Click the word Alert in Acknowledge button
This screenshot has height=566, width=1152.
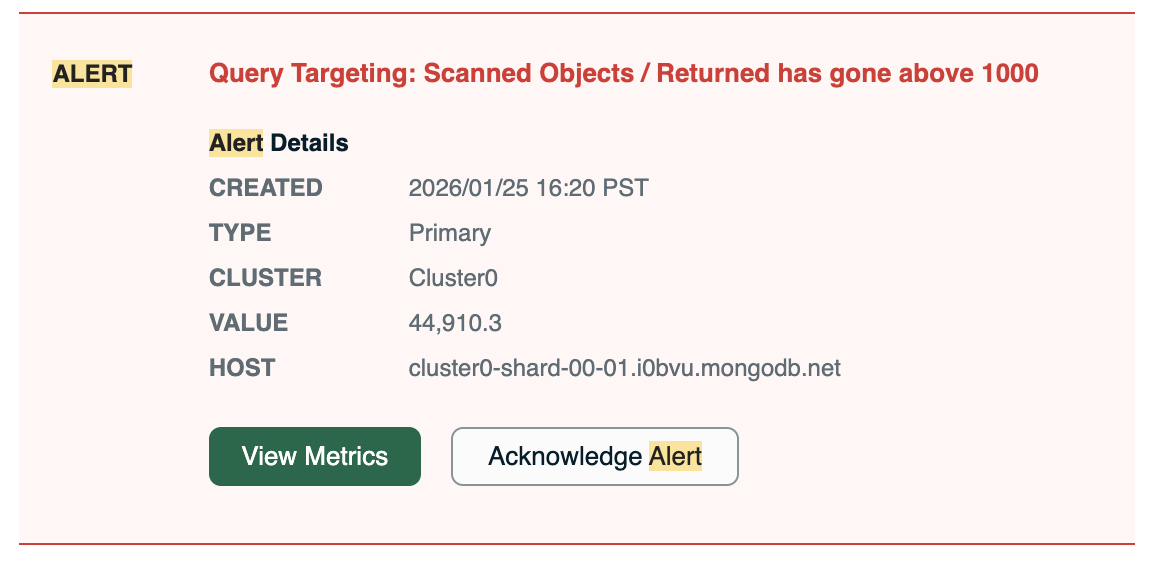coord(676,456)
